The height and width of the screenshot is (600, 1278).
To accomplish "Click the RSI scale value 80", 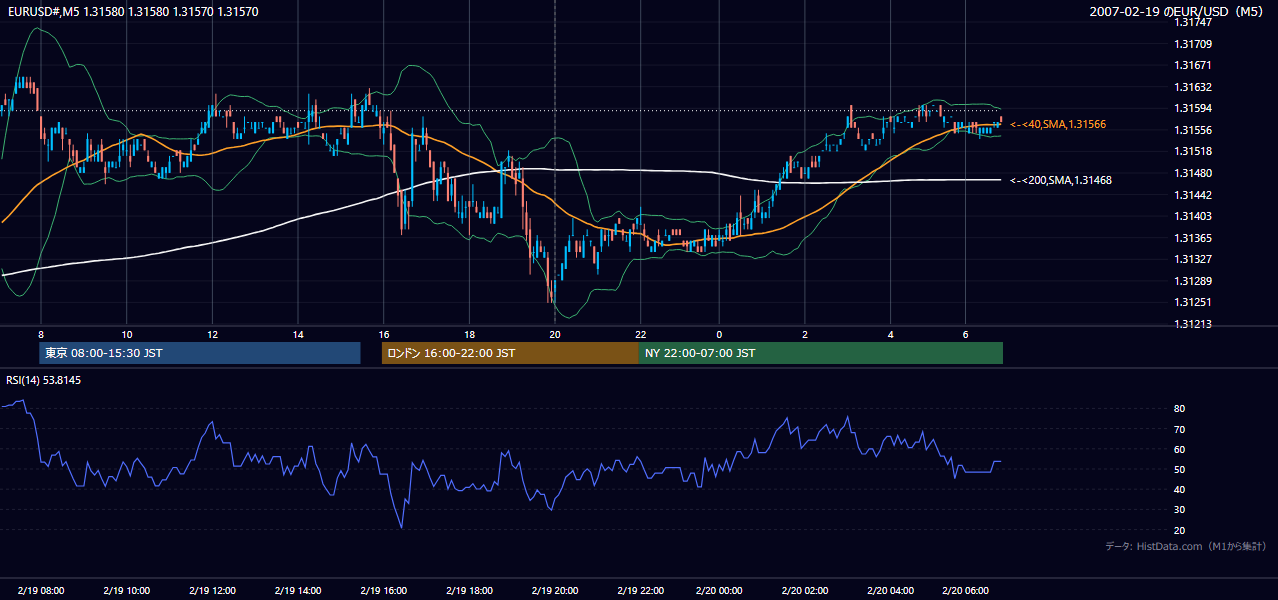I will 1179,409.
